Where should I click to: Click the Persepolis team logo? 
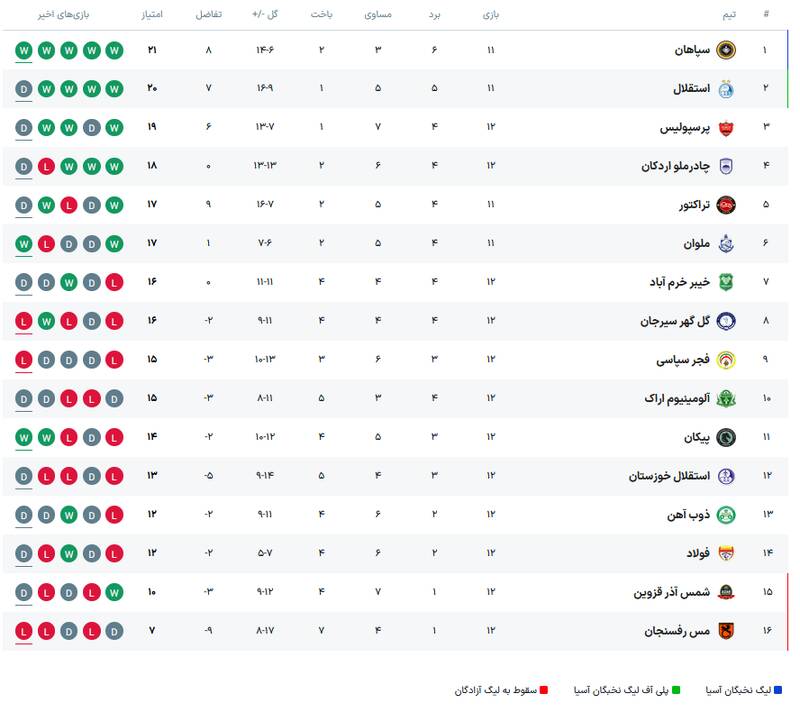point(726,127)
